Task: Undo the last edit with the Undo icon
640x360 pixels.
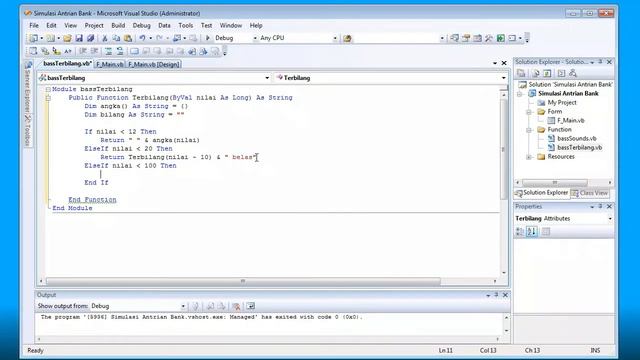Action: 142,38
